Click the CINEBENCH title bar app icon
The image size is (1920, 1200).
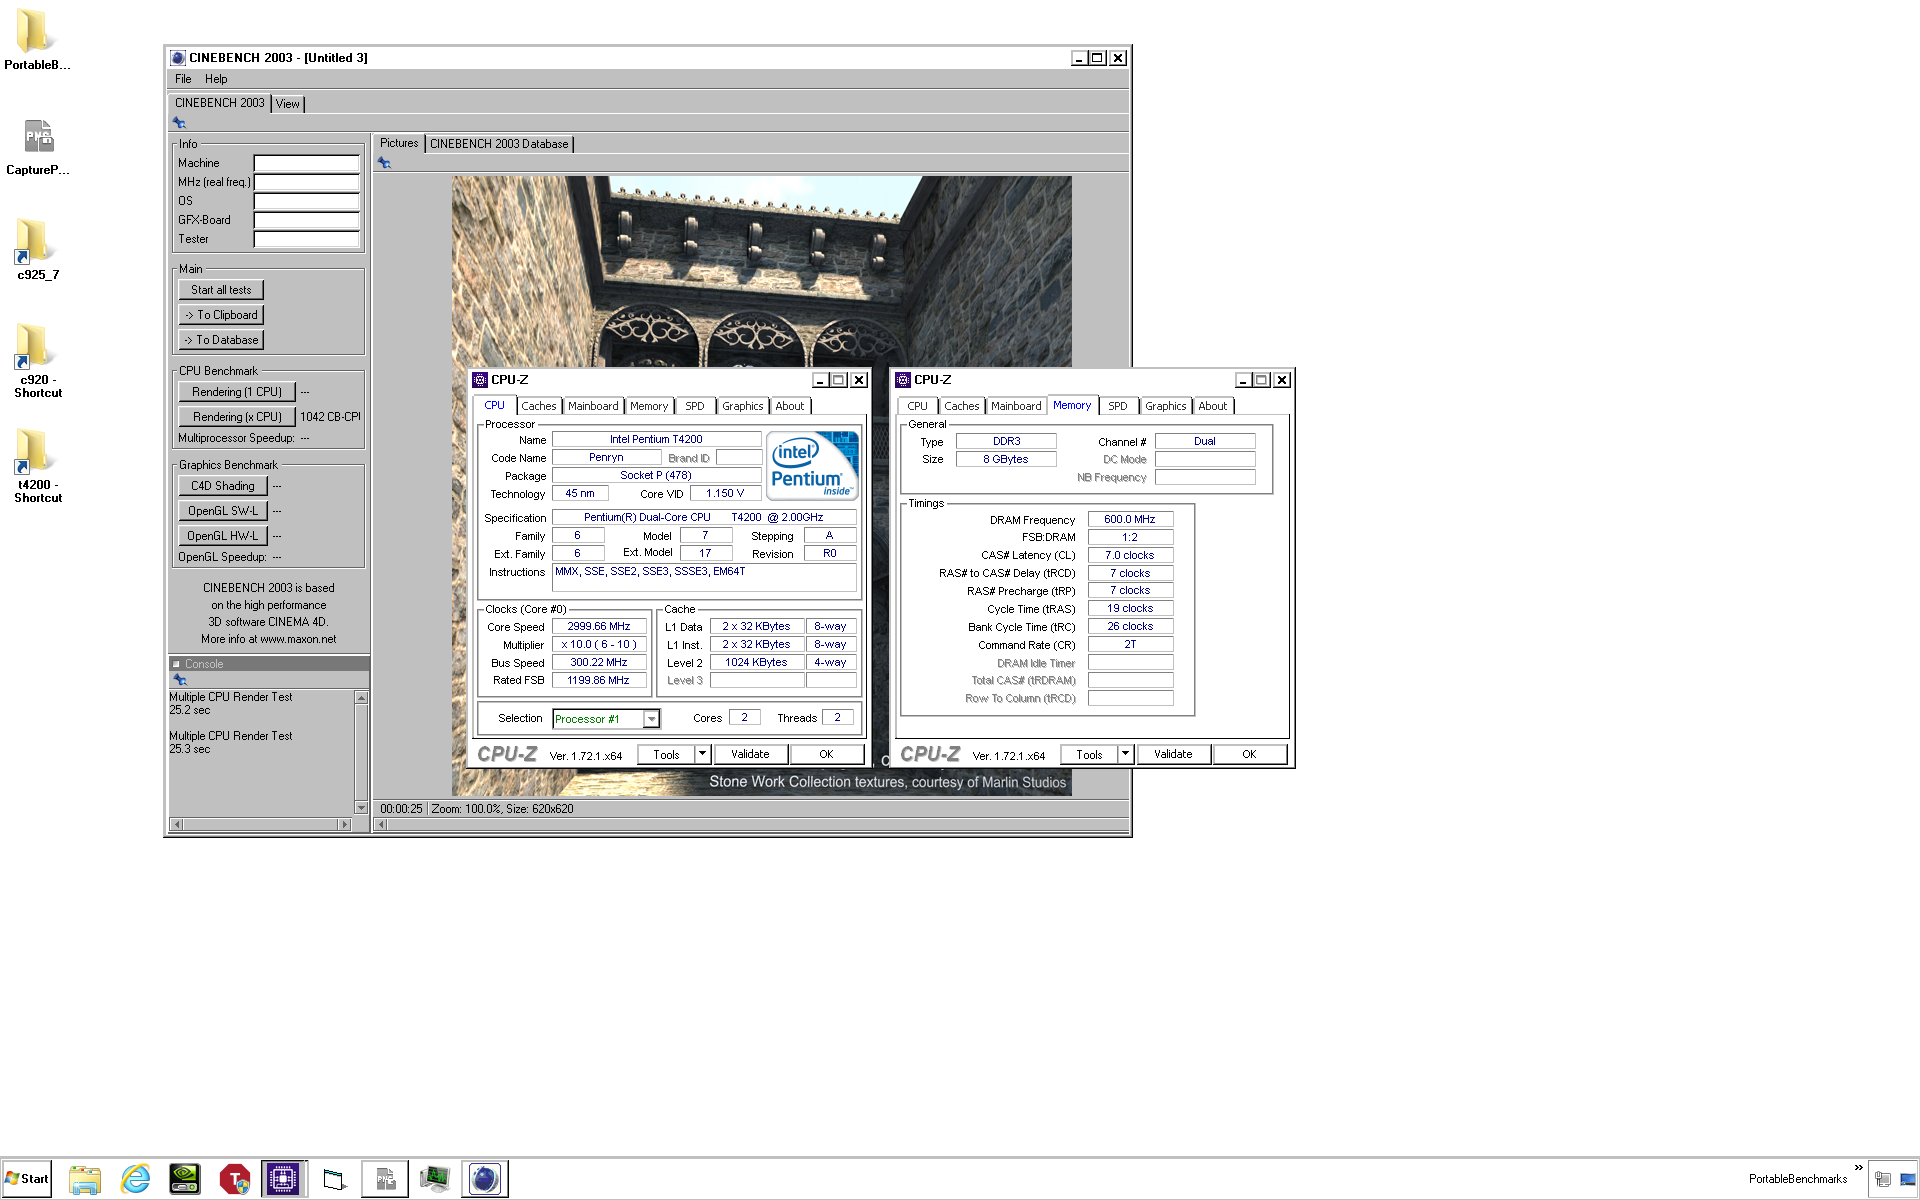[178, 58]
